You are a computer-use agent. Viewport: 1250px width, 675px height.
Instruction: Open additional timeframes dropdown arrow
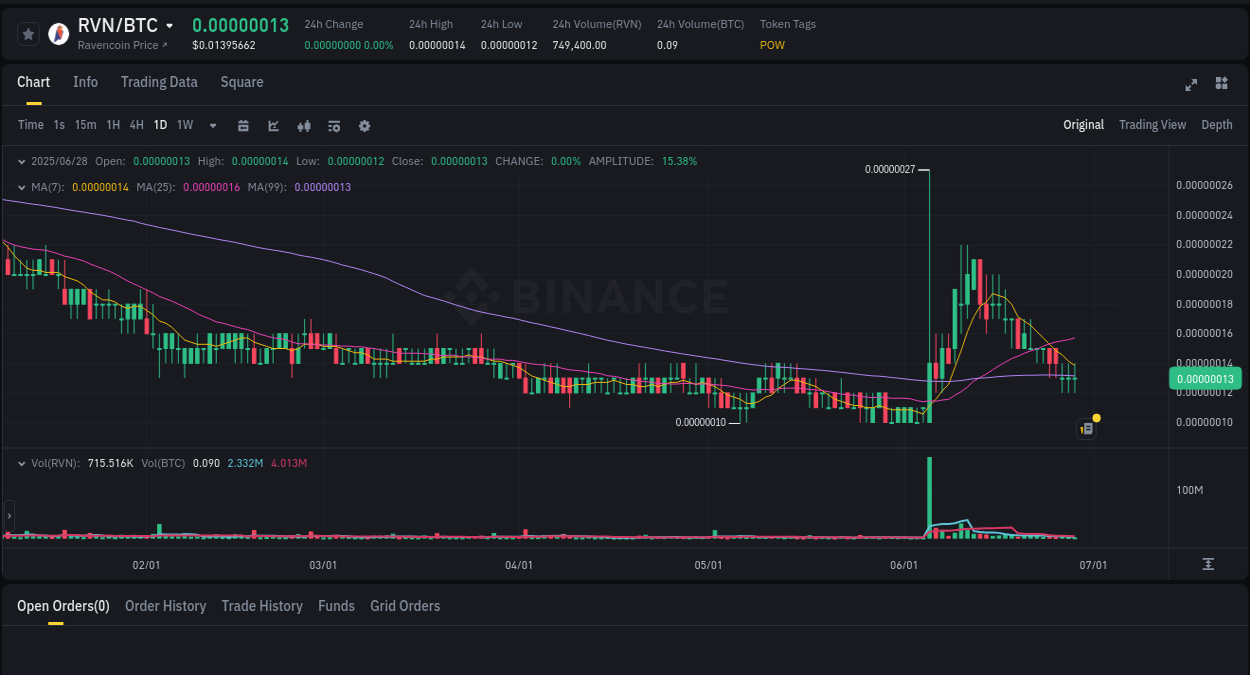click(x=211, y=125)
